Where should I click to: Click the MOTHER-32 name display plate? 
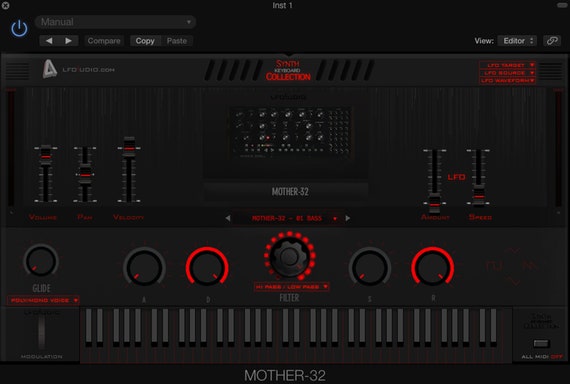286,192
